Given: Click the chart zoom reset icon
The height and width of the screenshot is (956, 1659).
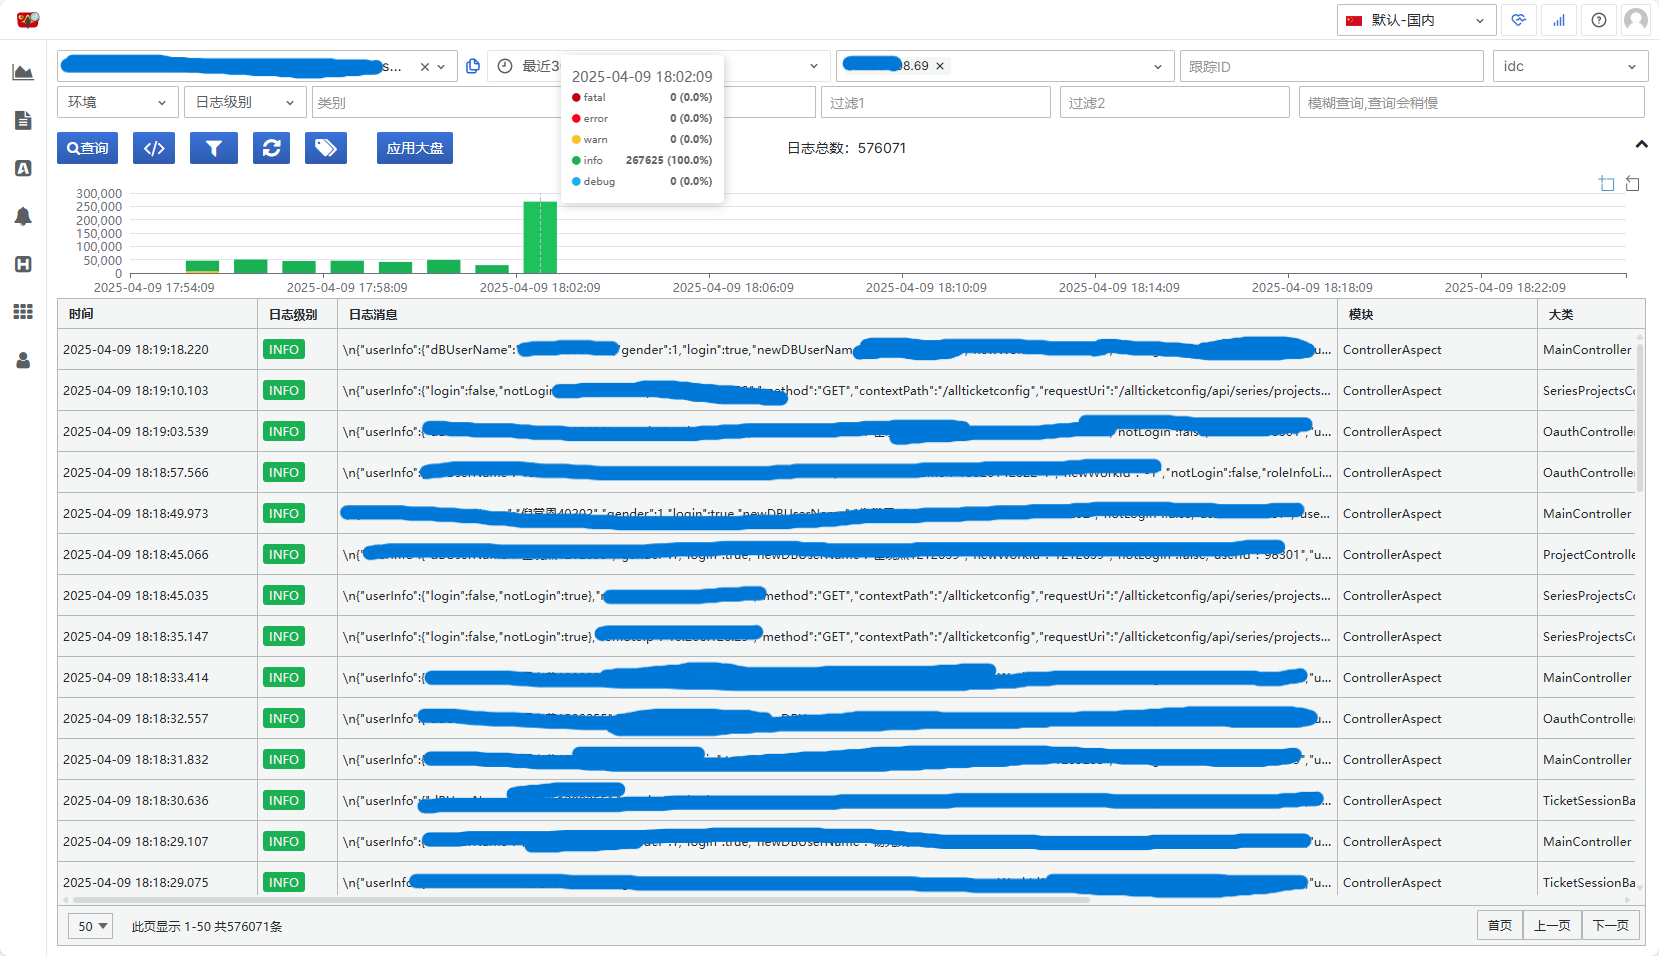Looking at the screenshot, I should tap(1632, 183).
